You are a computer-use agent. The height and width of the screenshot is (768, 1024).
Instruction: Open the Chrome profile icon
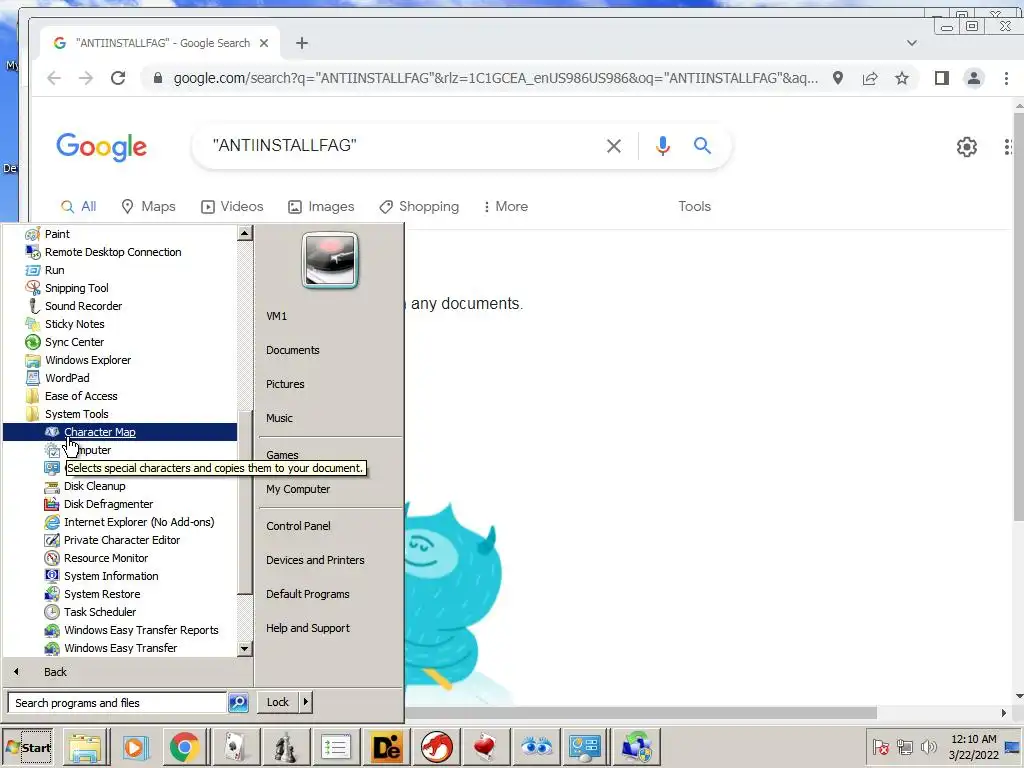tap(974, 78)
